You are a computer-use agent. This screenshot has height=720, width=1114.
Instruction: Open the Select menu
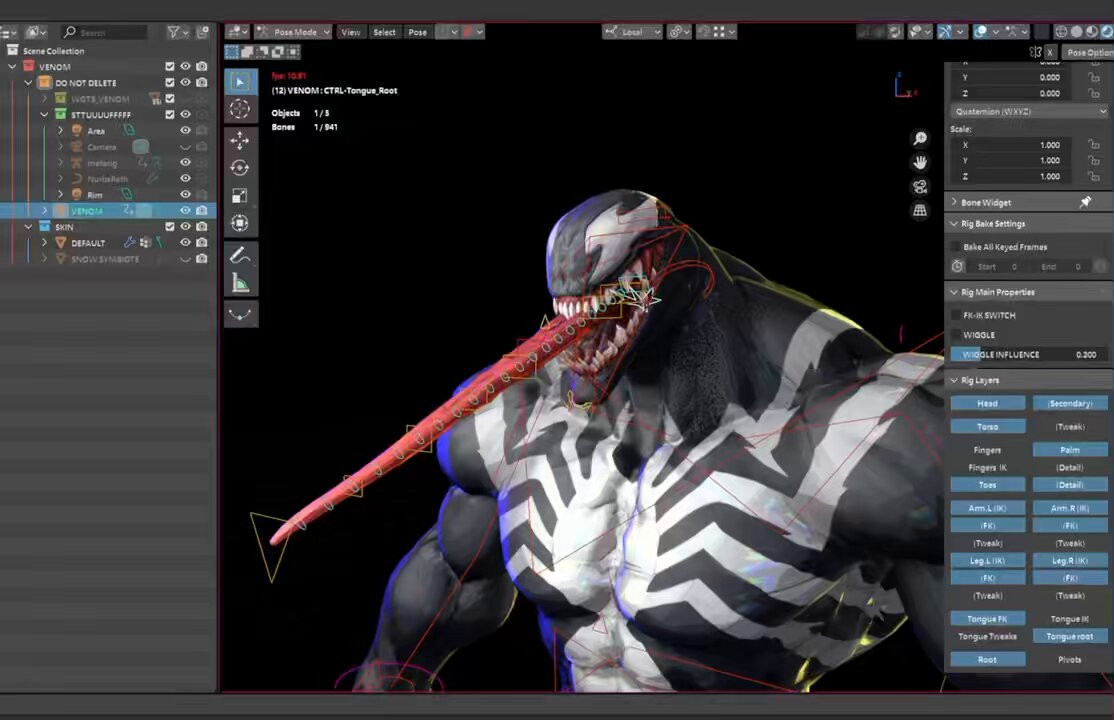(x=384, y=32)
